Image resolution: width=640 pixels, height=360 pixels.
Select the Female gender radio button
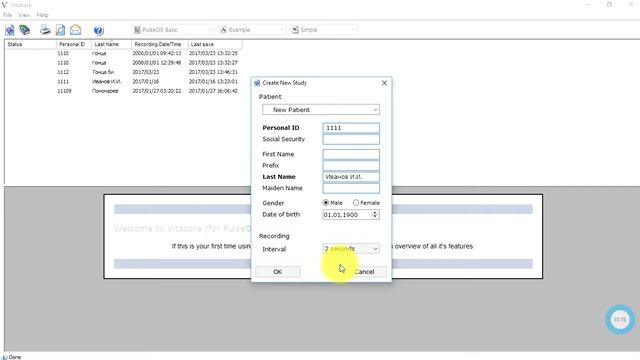pyautogui.click(x=356, y=202)
